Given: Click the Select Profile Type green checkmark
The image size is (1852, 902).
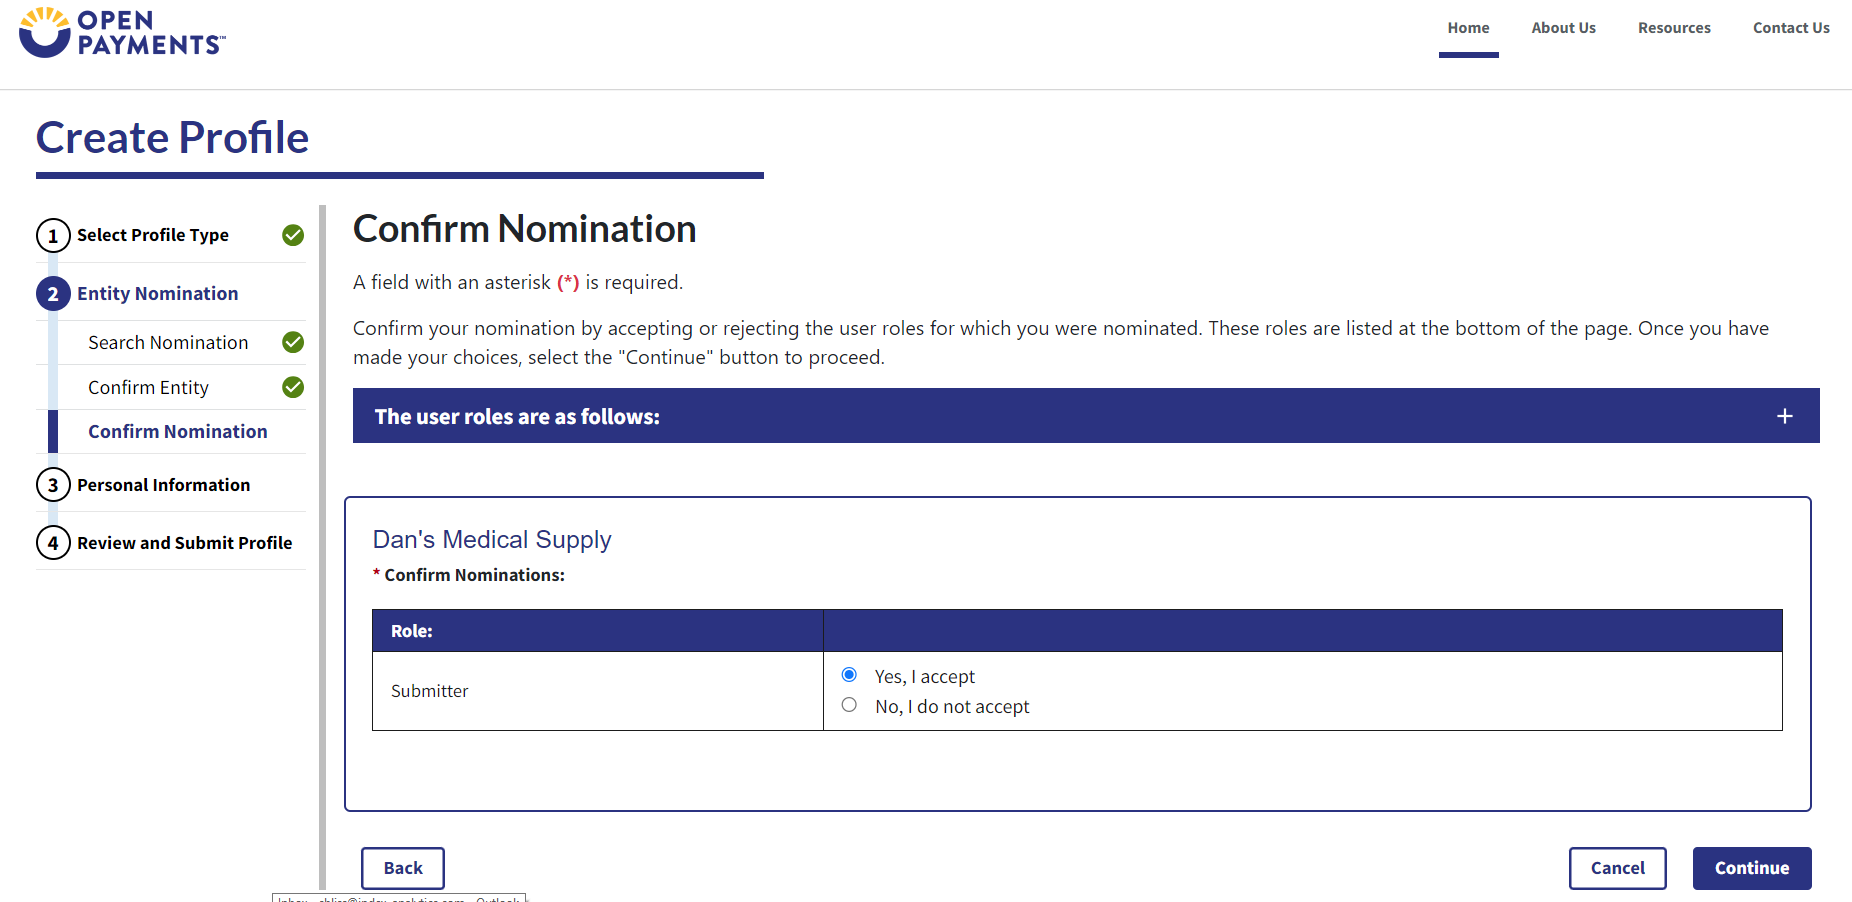Looking at the screenshot, I should click(293, 235).
